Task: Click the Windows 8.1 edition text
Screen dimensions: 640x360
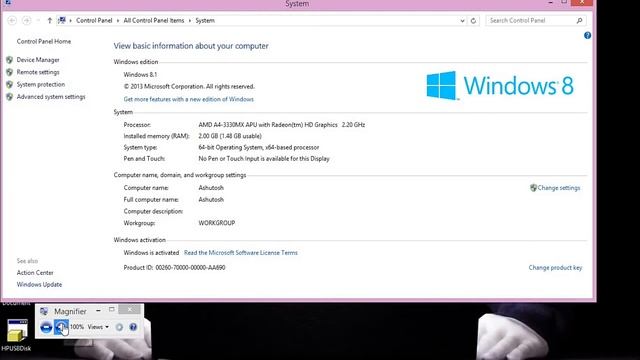Action: 140,74
